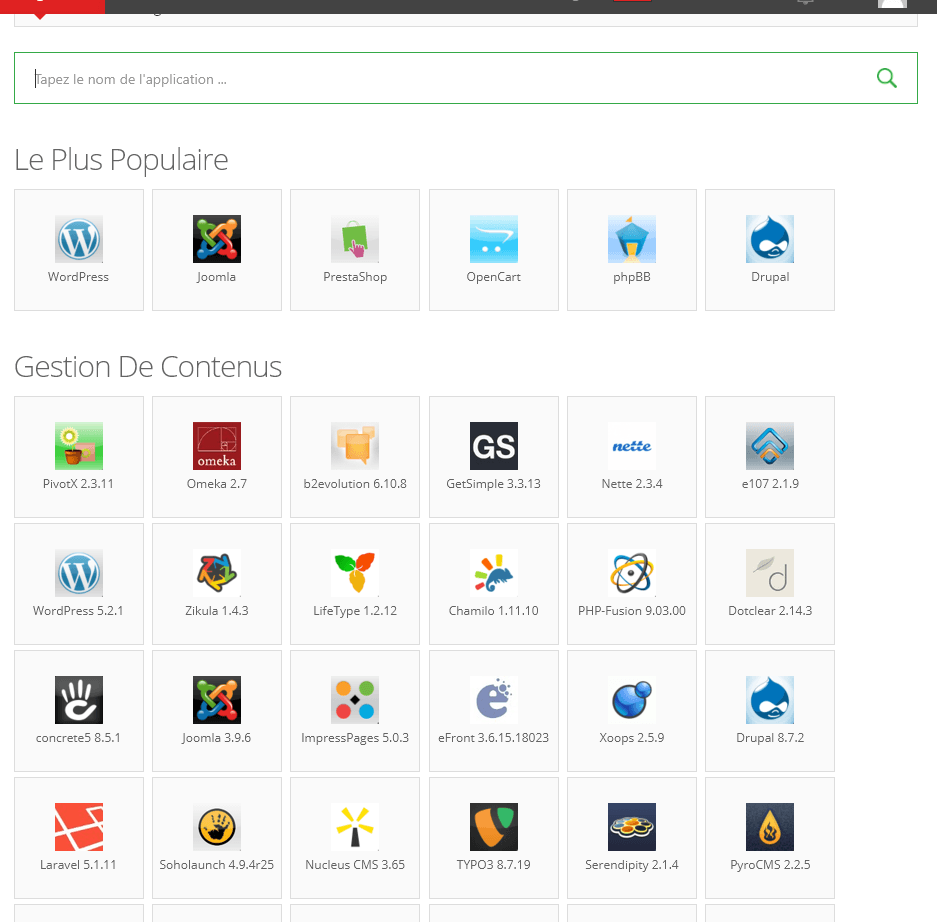Choose the Serendipity 2.1.4 icon

(632, 827)
